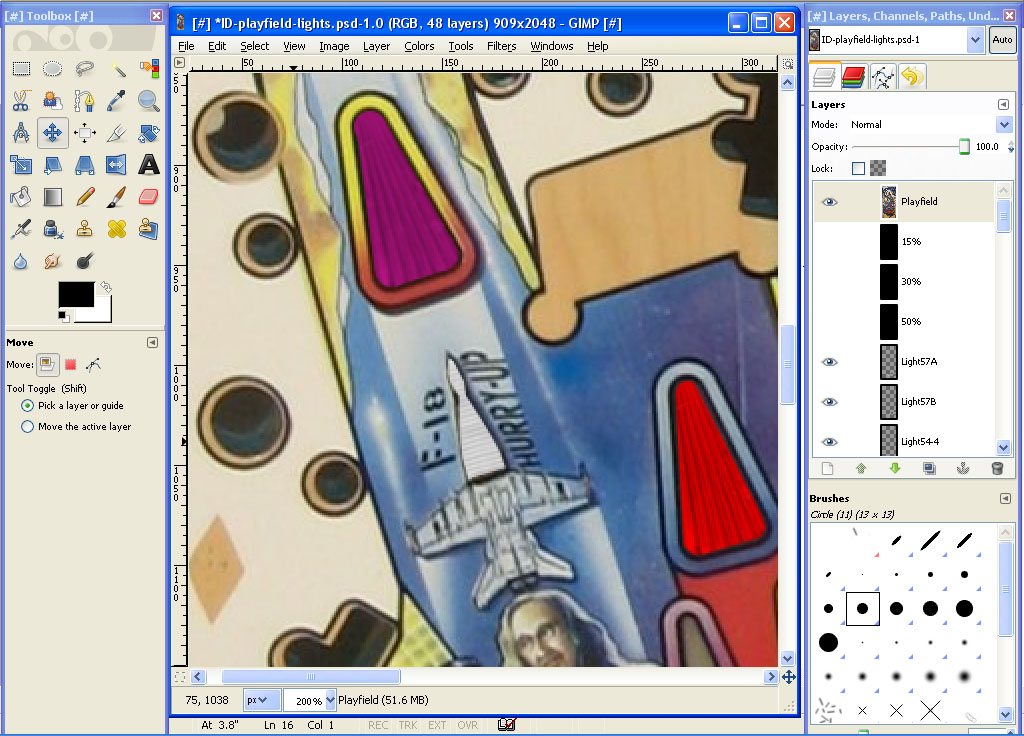The width and height of the screenshot is (1024, 736).
Task: Activate the Scissors Select tool
Action: tap(21, 100)
